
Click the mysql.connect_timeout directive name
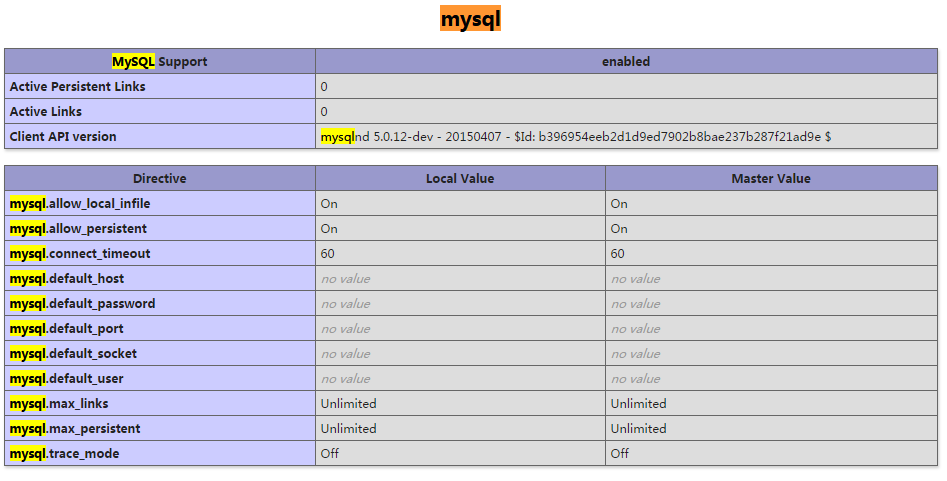click(x=80, y=253)
